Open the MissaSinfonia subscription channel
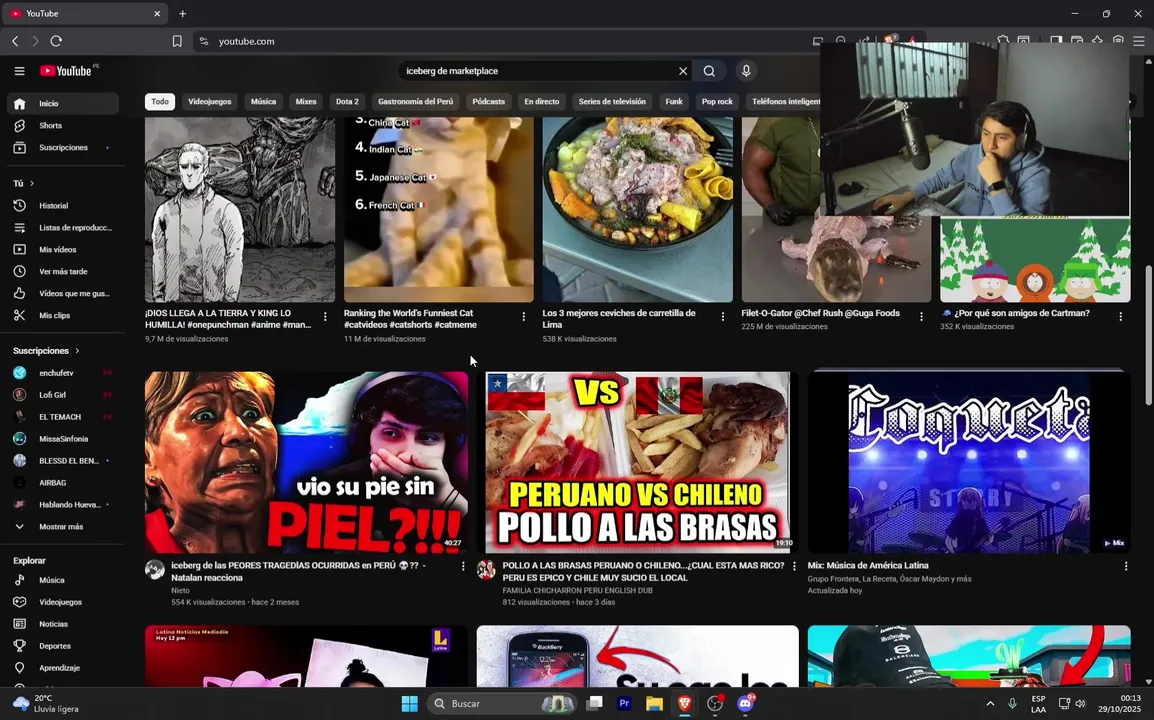 point(63,440)
